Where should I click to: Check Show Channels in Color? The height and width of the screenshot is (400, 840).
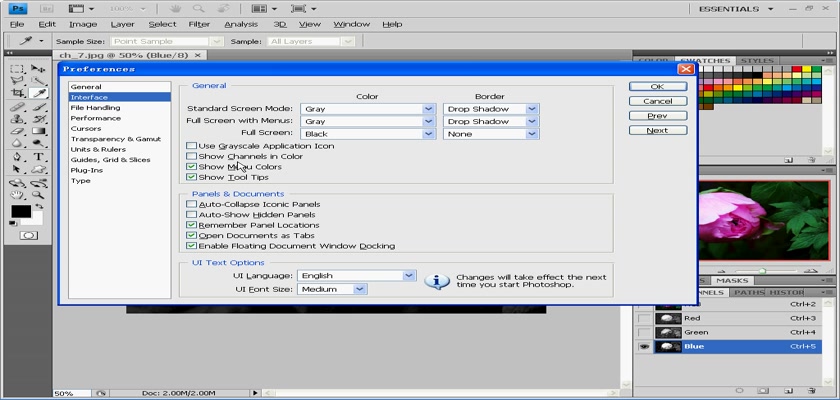point(191,156)
